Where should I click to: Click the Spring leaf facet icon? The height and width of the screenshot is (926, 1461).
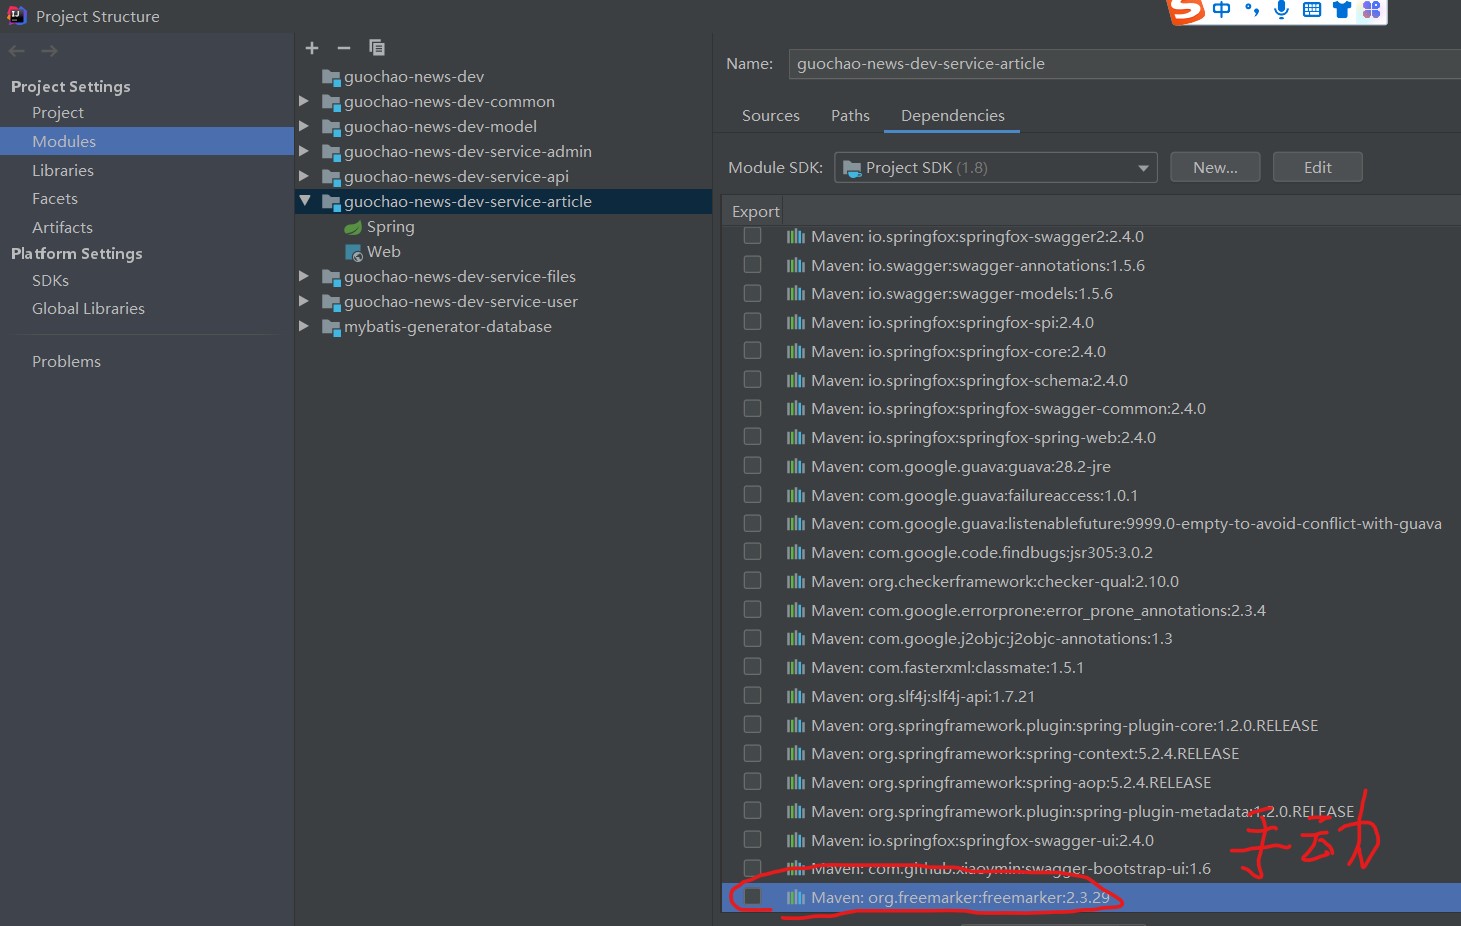(353, 227)
